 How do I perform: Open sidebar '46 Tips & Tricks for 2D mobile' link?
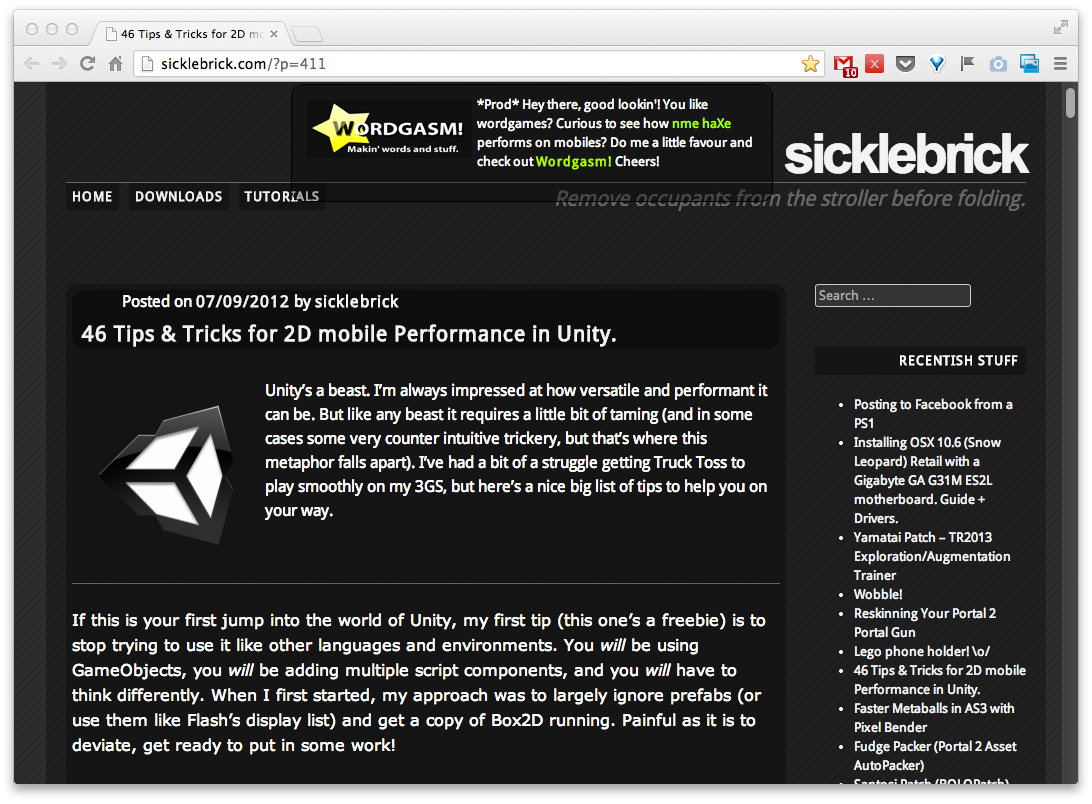click(939, 679)
